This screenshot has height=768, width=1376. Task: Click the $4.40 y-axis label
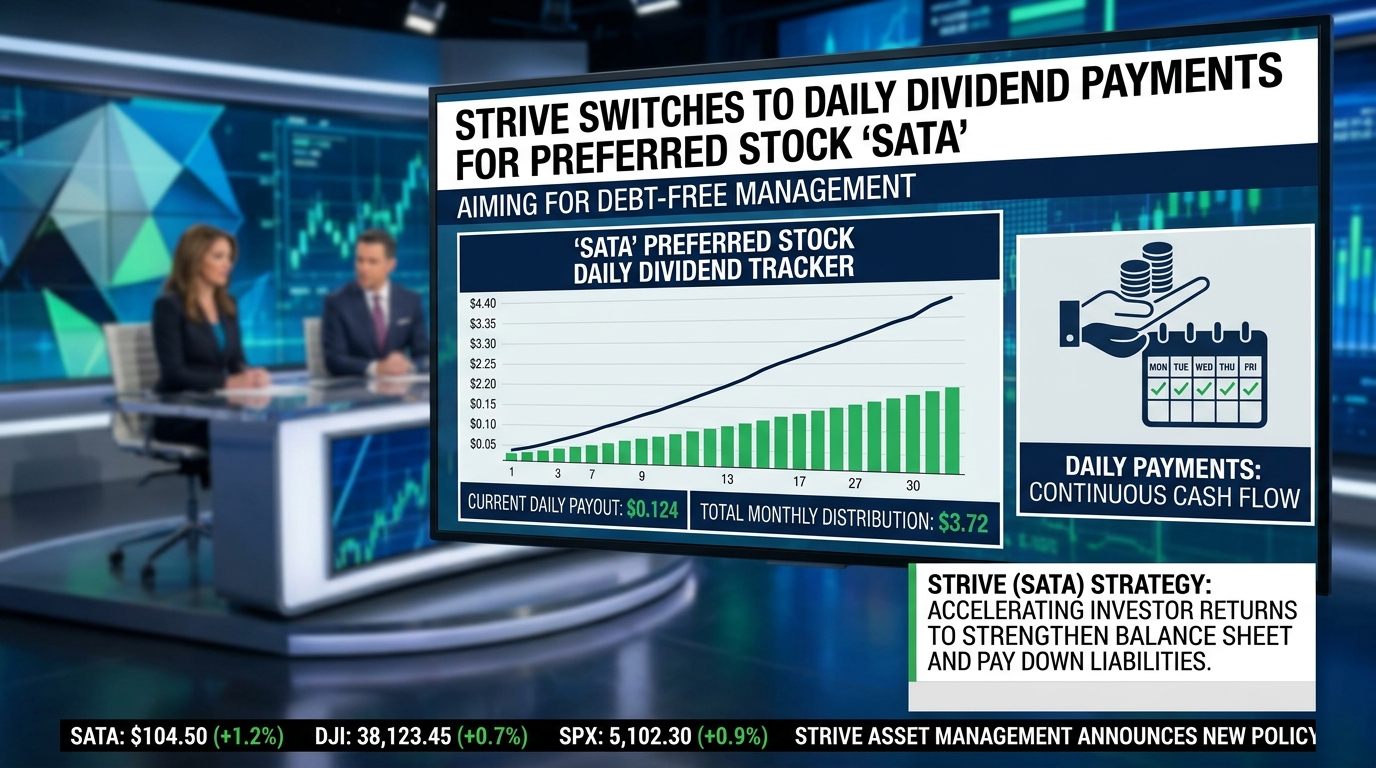point(482,303)
